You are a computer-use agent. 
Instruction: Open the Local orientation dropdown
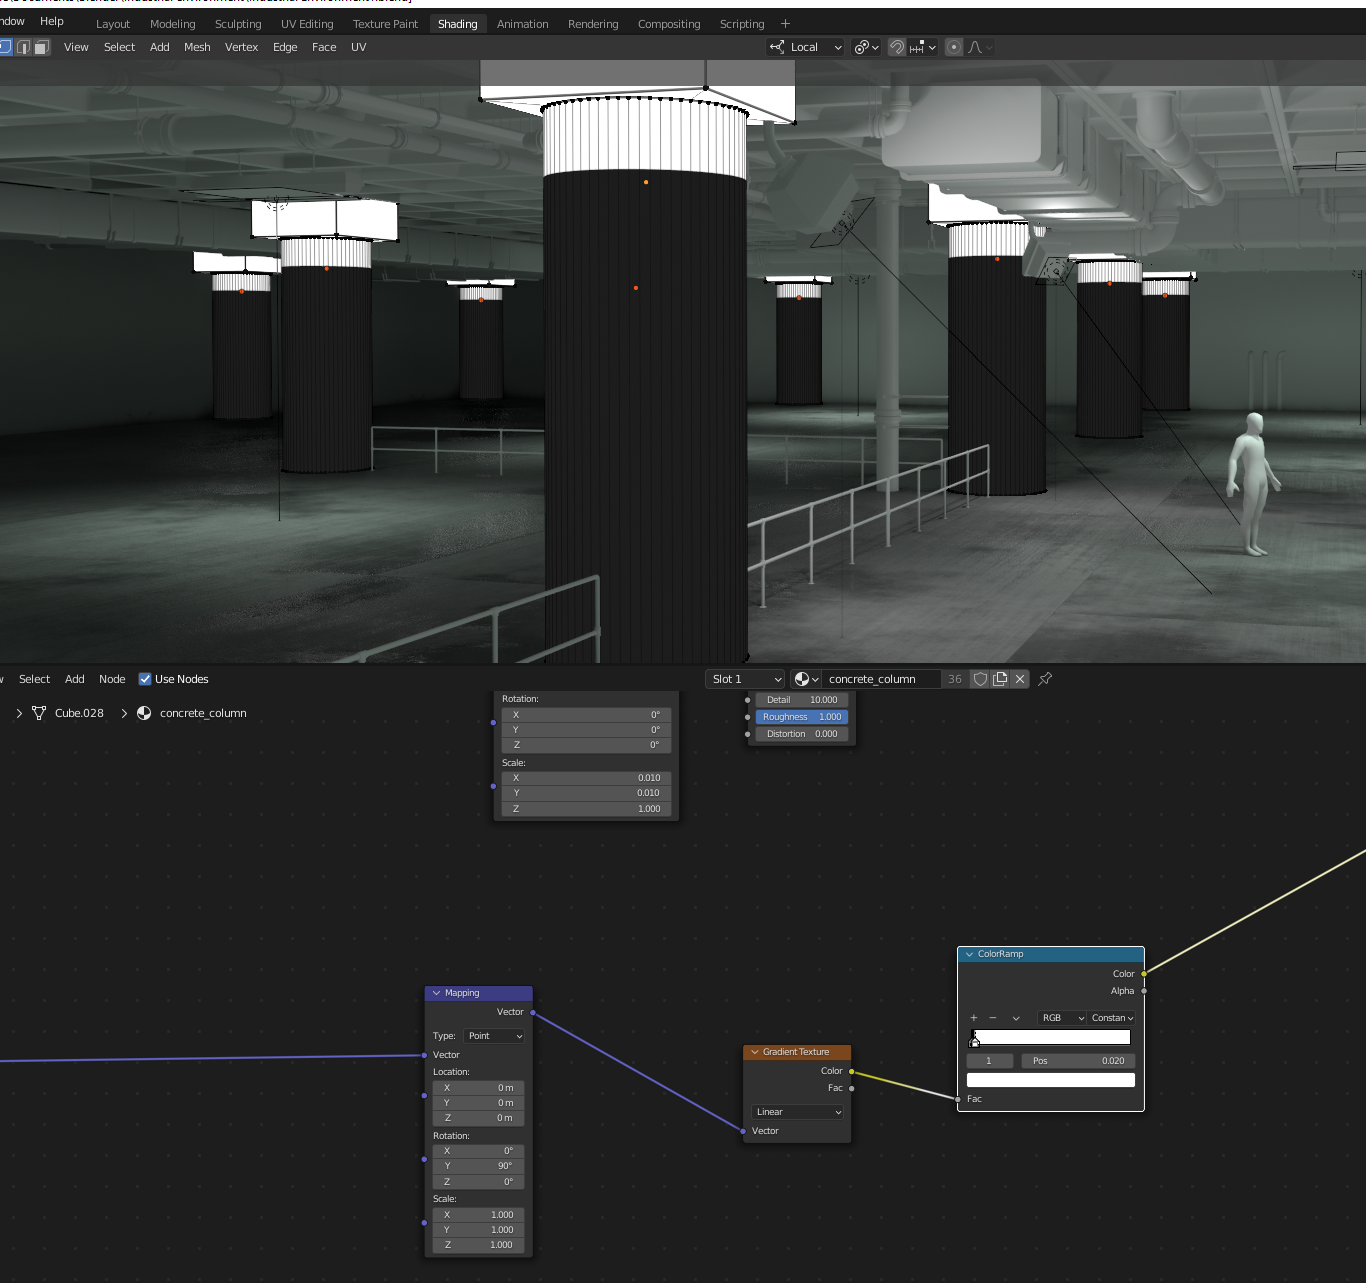pyautogui.click(x=806, y=47)
